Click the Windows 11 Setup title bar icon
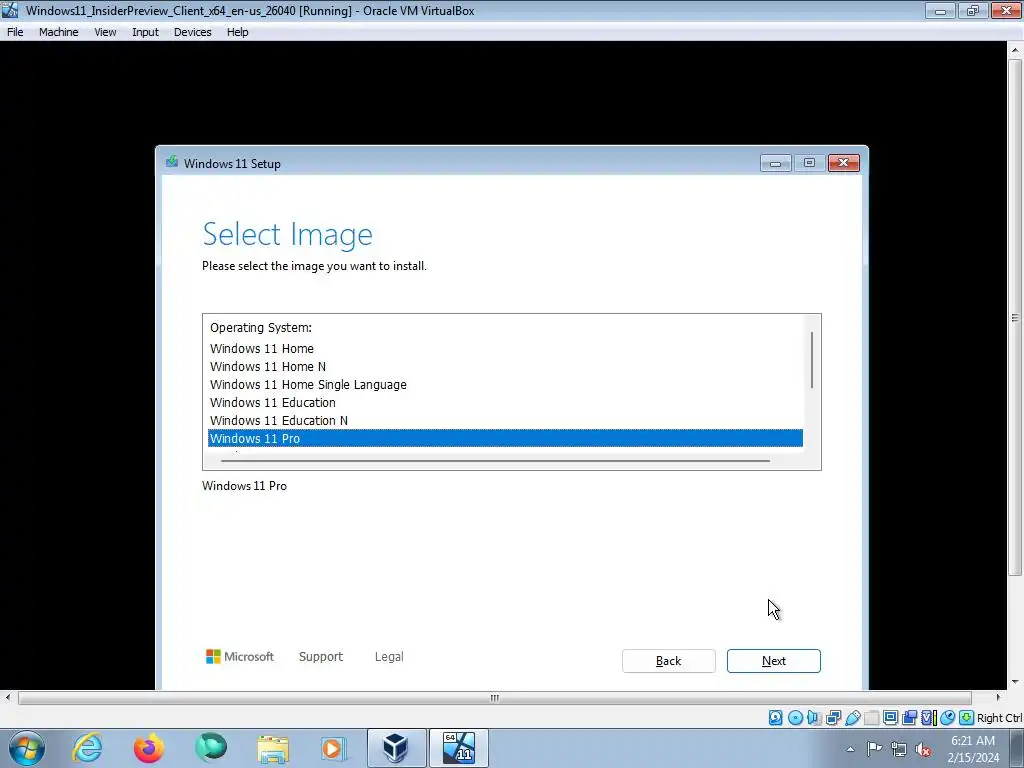 click(172, 162)
